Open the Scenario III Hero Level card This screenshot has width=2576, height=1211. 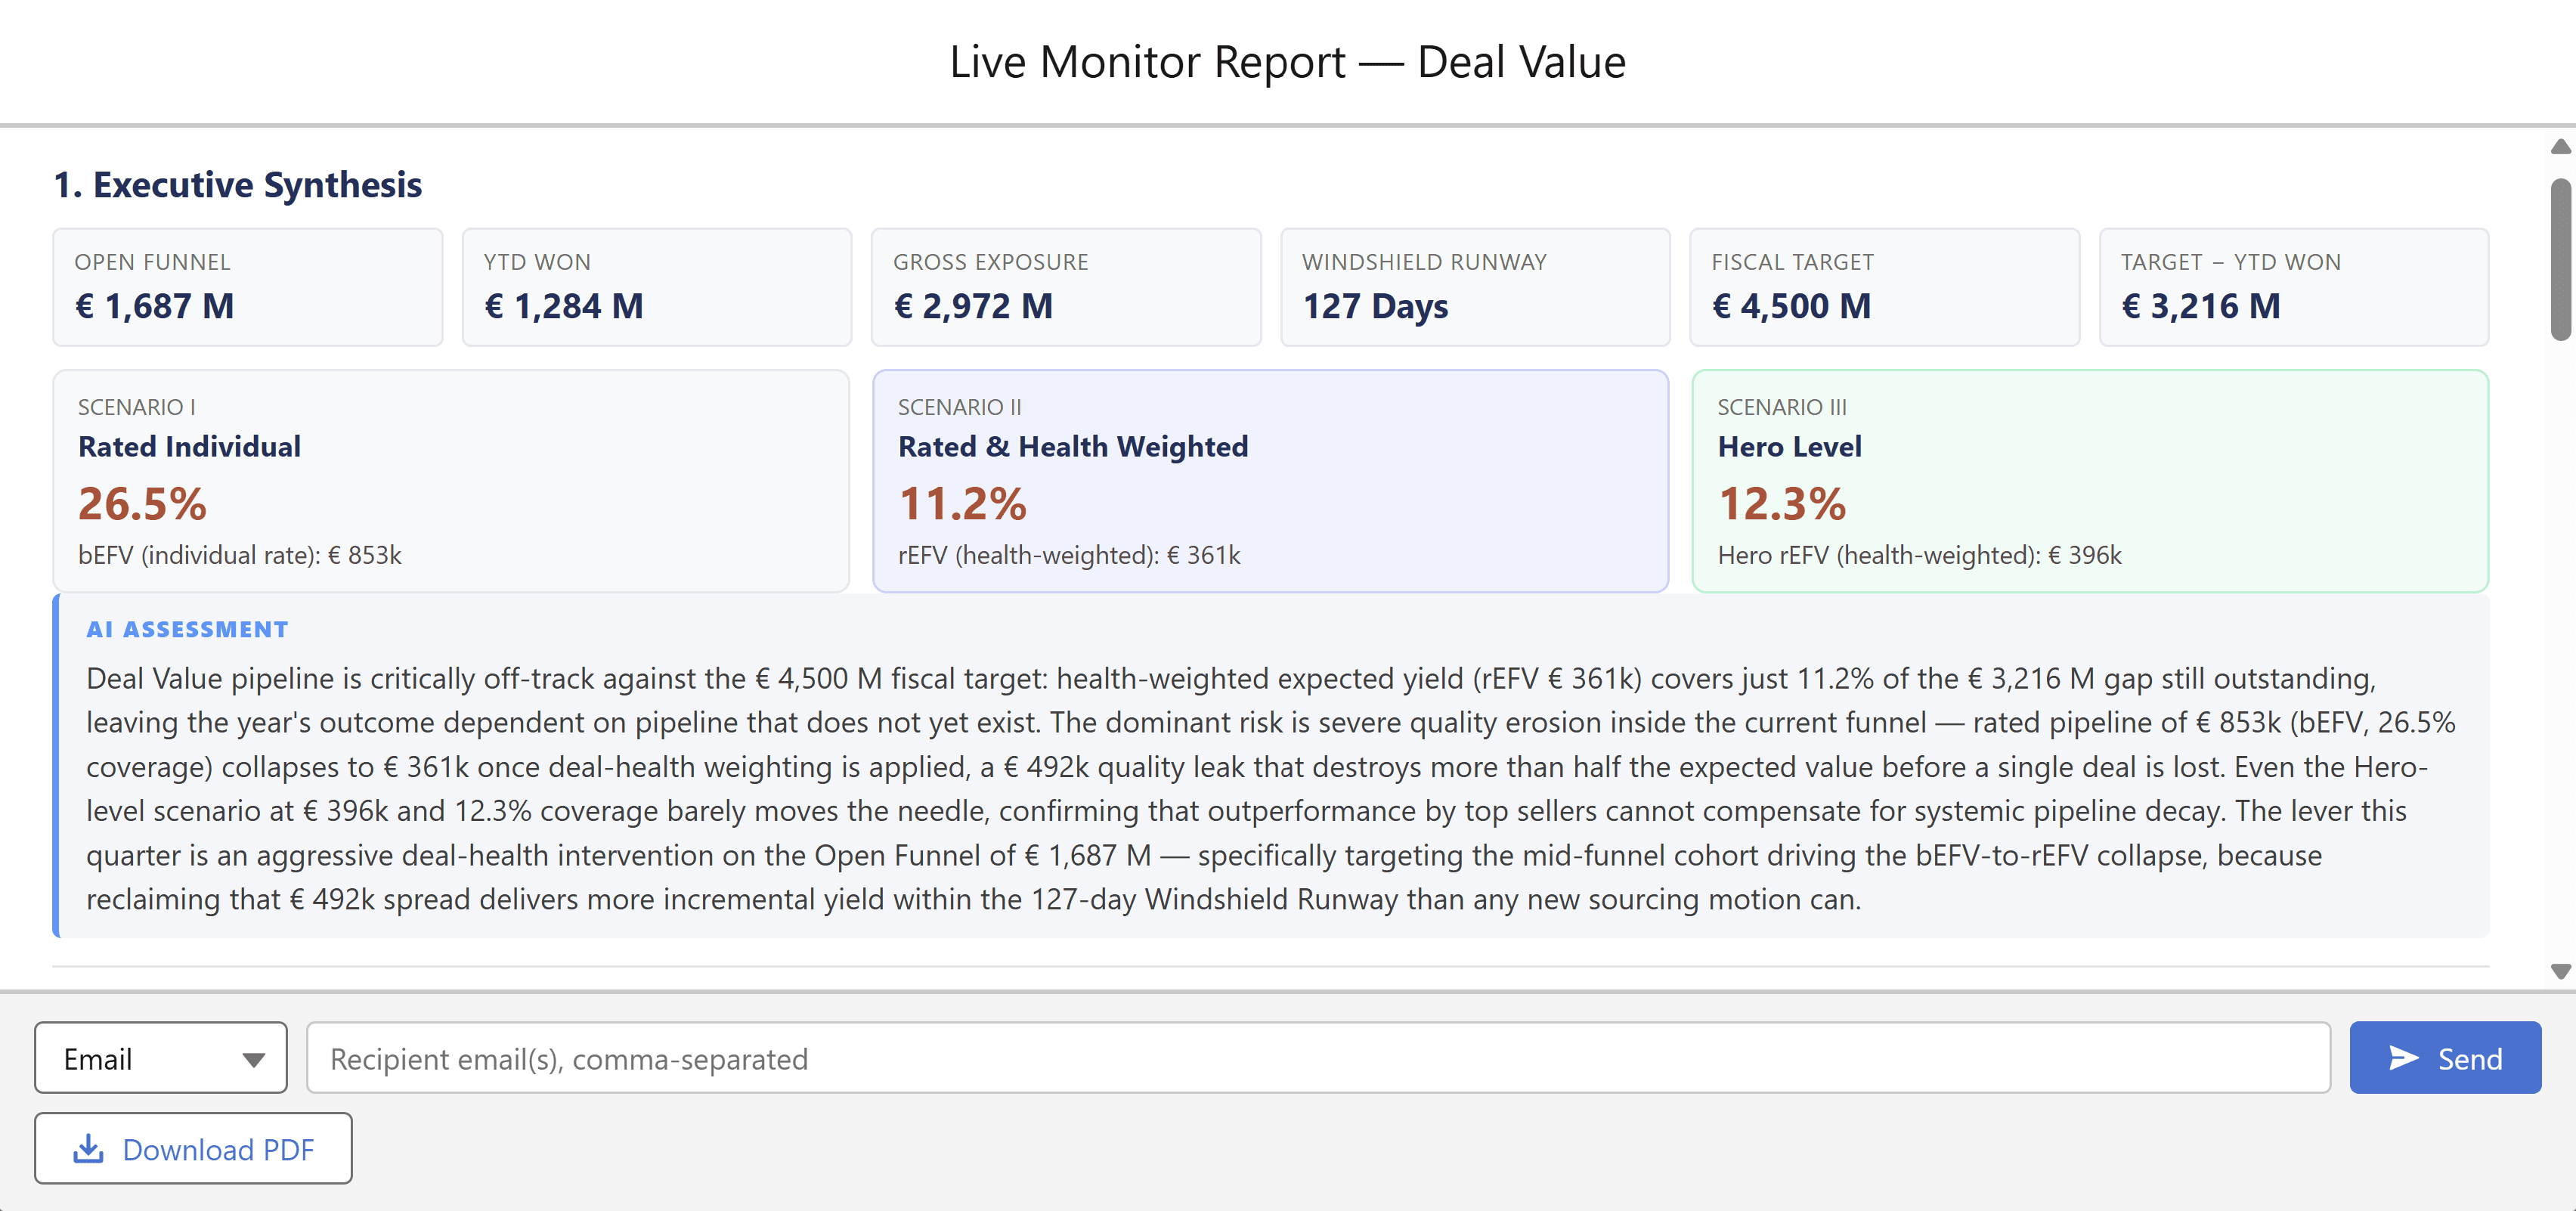coord(2090,481)
